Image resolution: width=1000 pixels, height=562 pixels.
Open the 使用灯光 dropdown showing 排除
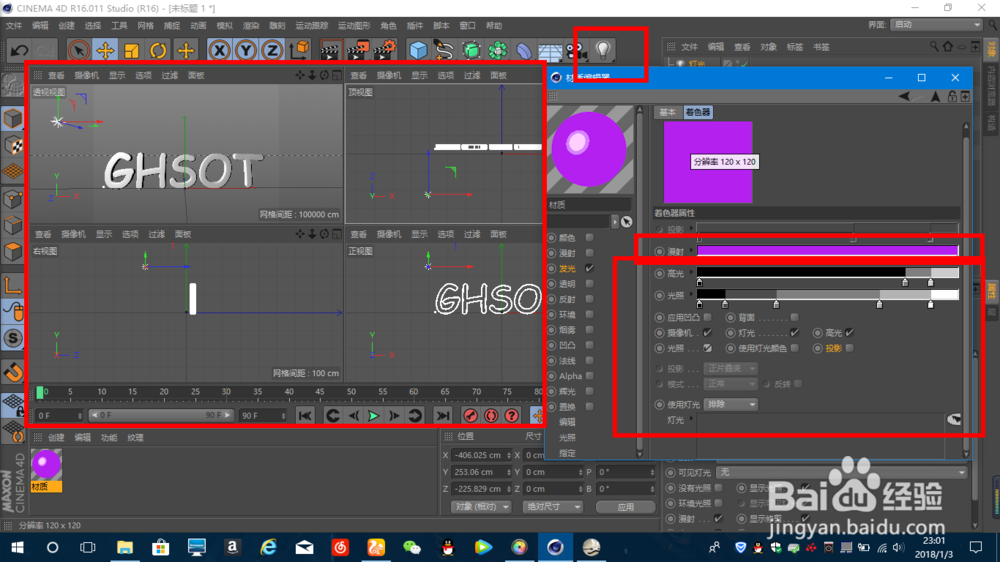coord(731,404)
